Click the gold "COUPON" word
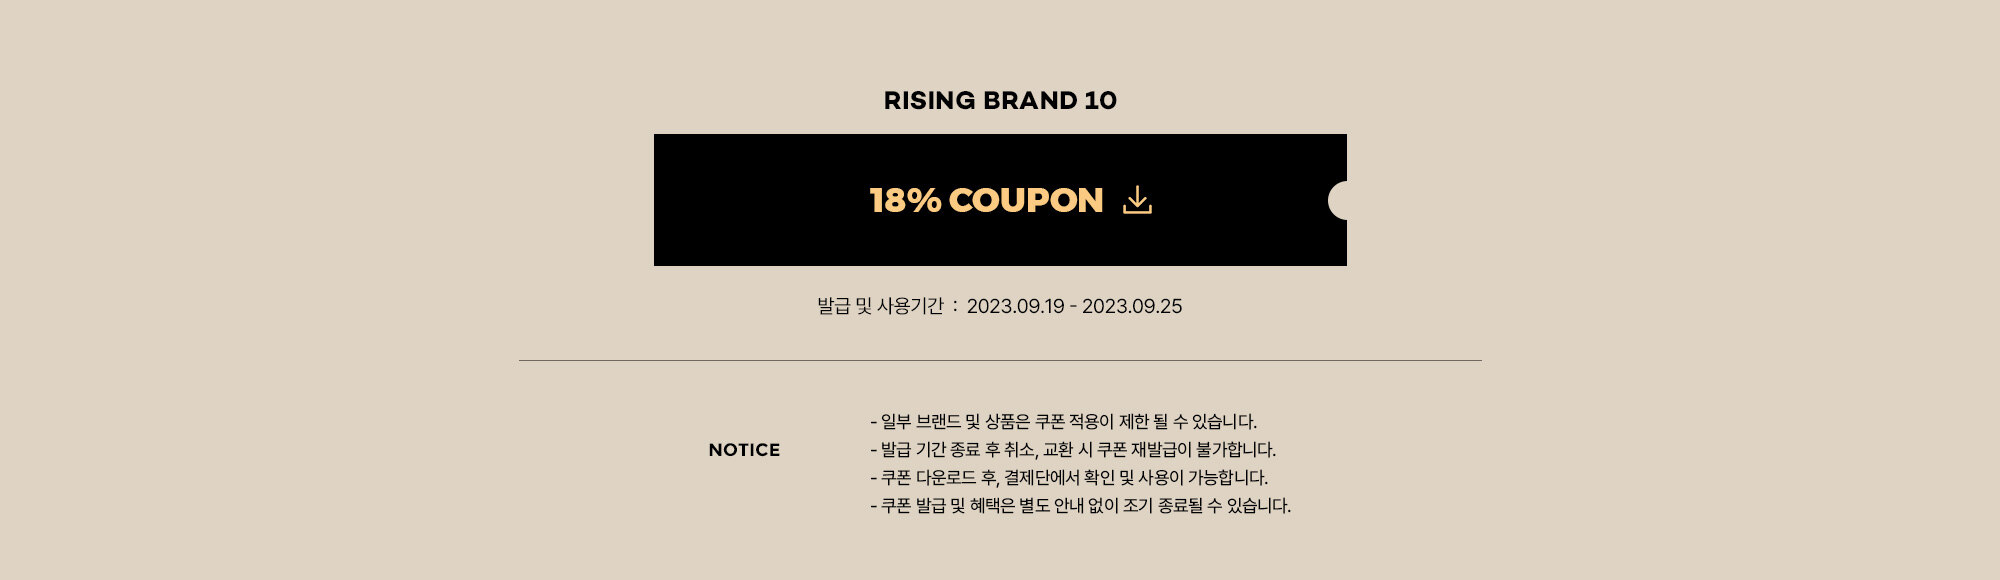The width and height of the screenshot is (2000, 580). [1025, 200]
